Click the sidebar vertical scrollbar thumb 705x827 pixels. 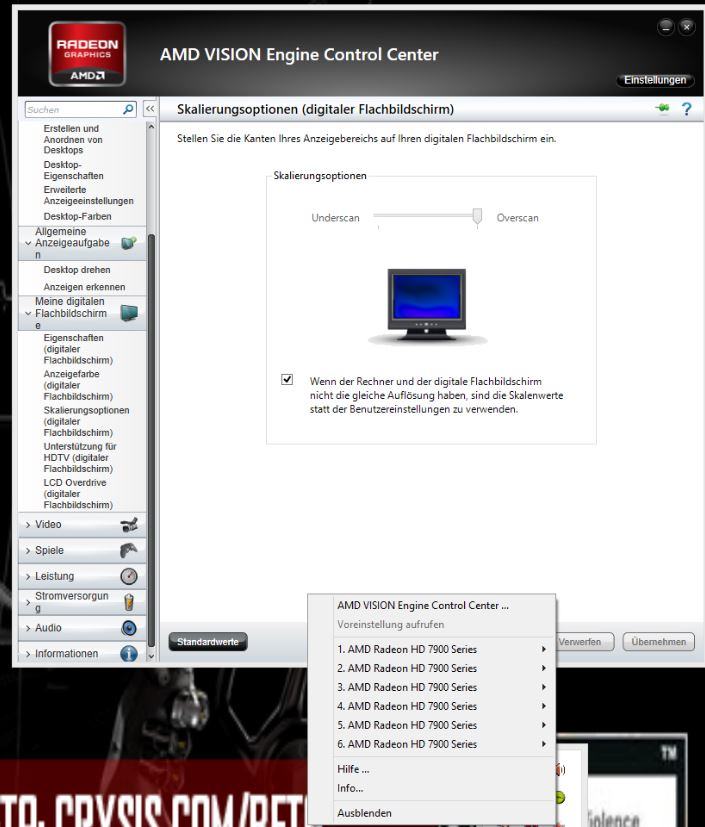click(152, 440)
